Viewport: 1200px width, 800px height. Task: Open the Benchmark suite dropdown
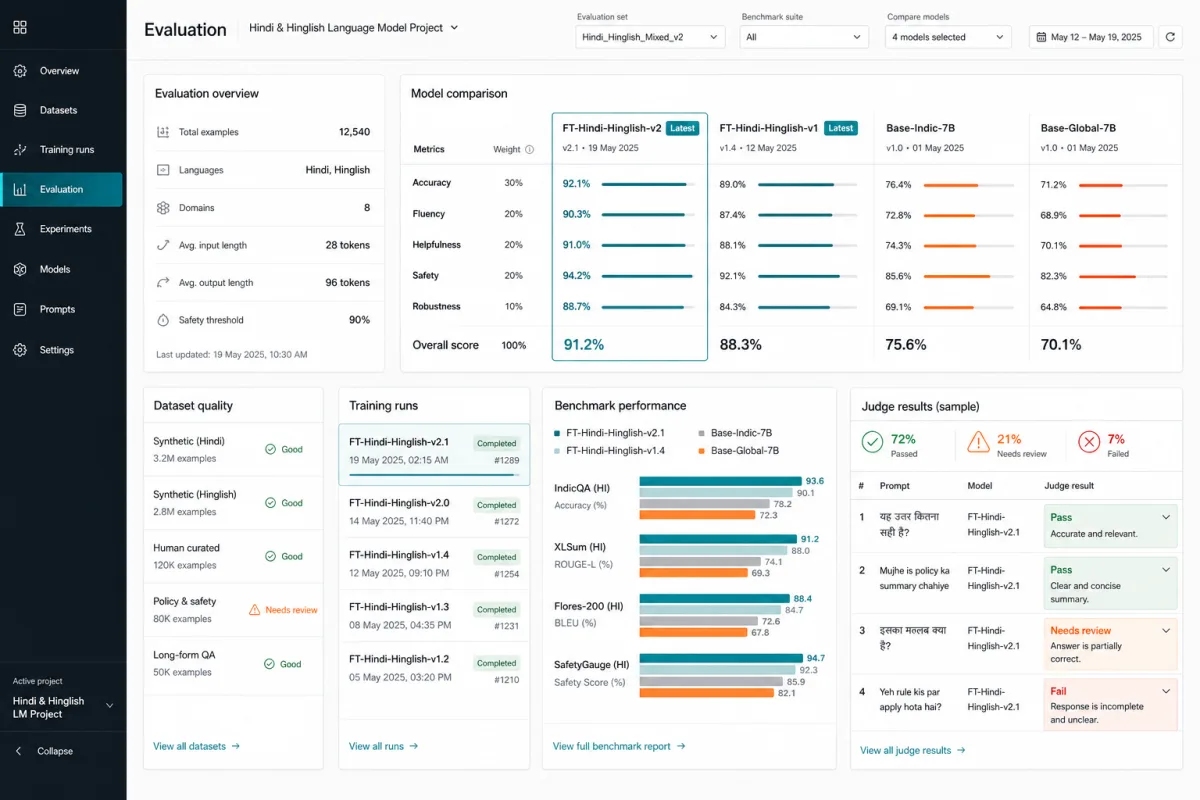coord(805,37)
